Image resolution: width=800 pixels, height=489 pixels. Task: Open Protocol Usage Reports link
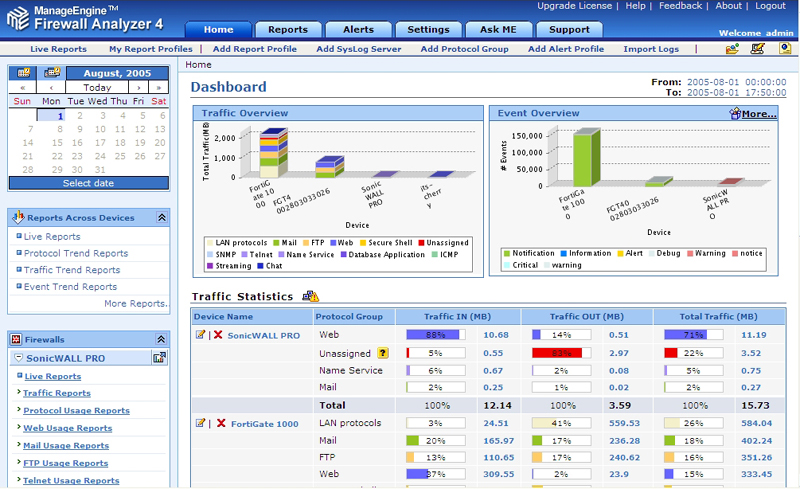tap(77, 410)
